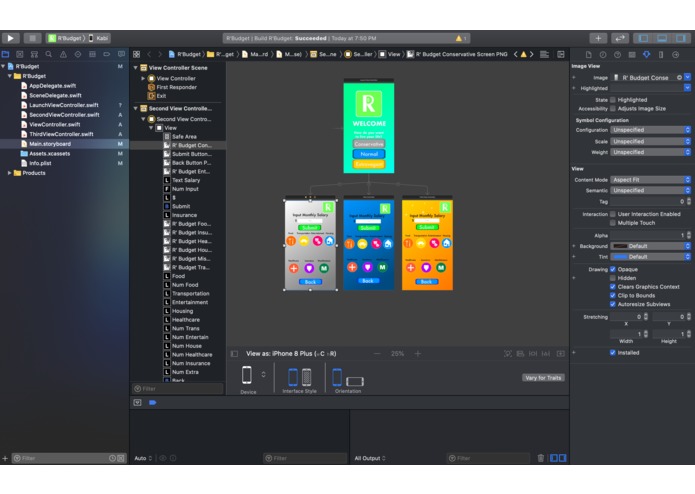Hide the right Inspectors panel toggle
This screenshot has height=494, width=695.
tap(680, 38)
